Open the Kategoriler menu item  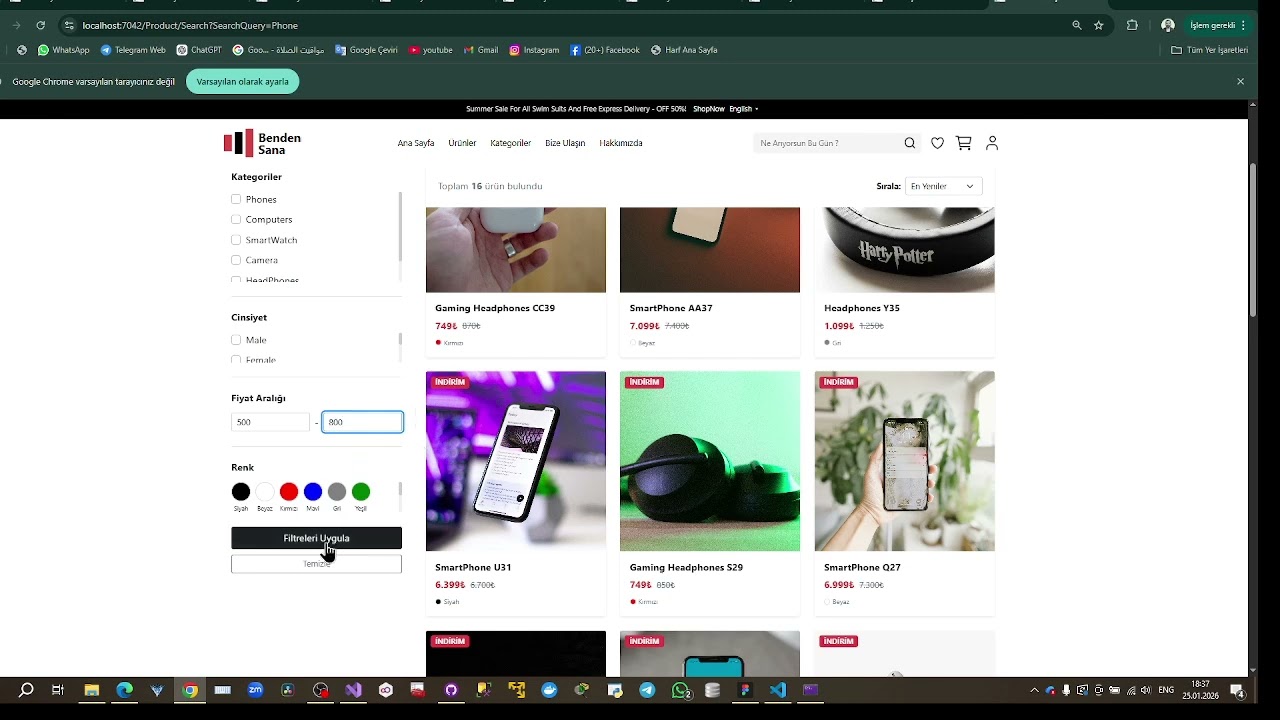click(511, 143)
